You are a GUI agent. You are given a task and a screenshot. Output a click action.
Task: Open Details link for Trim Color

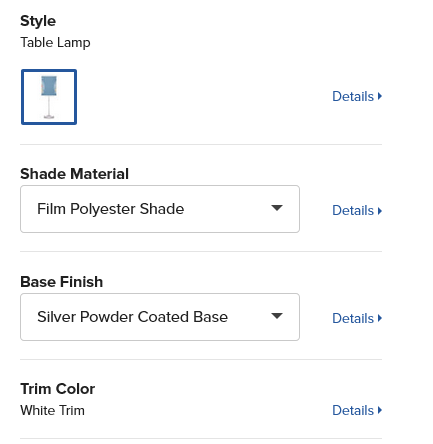(x=357, y=410)
